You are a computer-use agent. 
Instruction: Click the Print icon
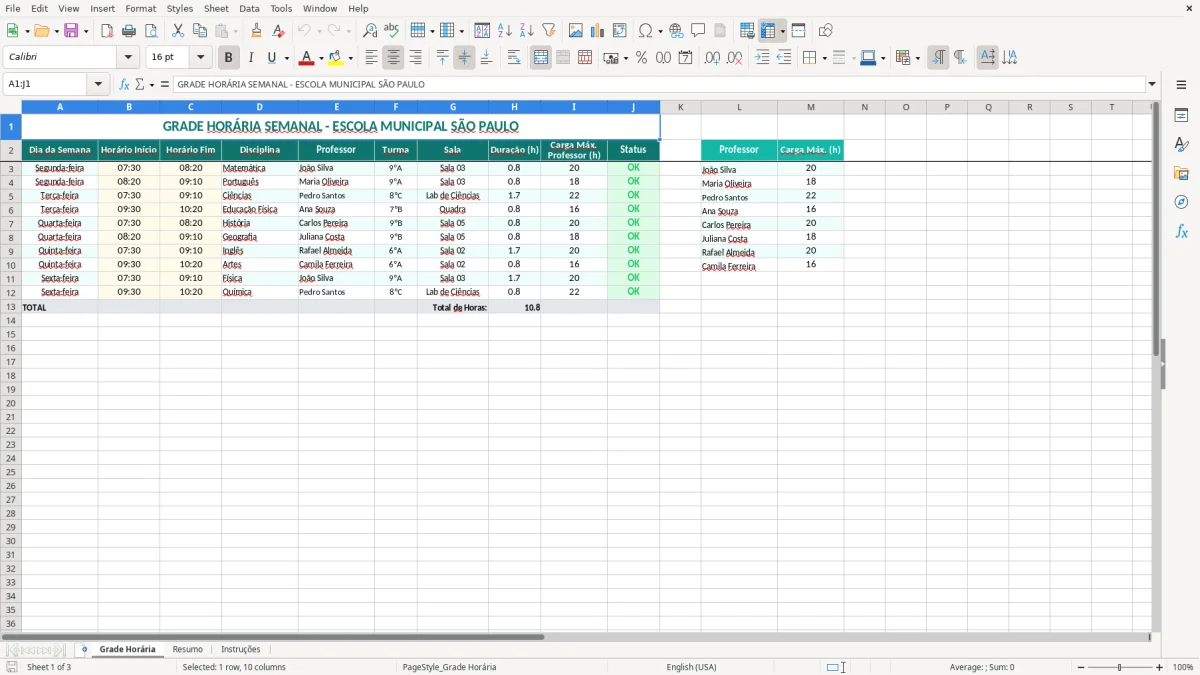(x=129, y=31)
